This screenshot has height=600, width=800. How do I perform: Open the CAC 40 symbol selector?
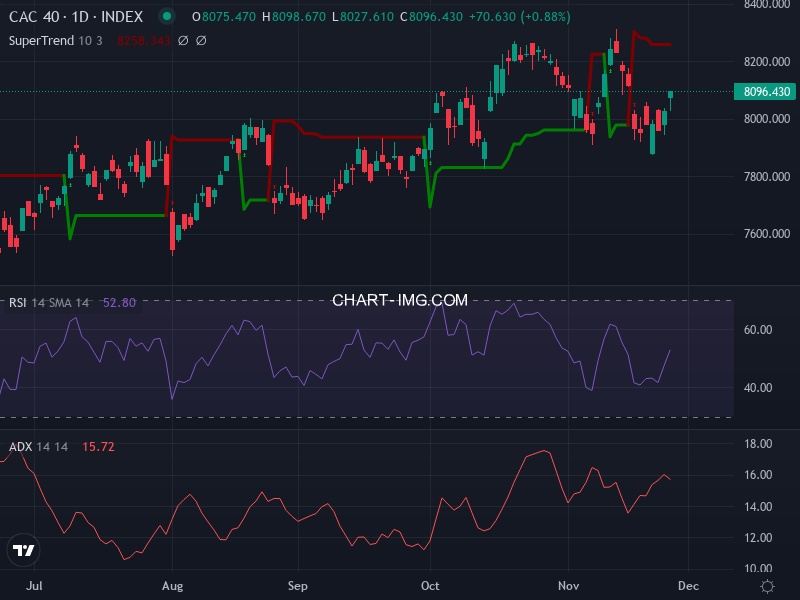(x=33, y=17)
